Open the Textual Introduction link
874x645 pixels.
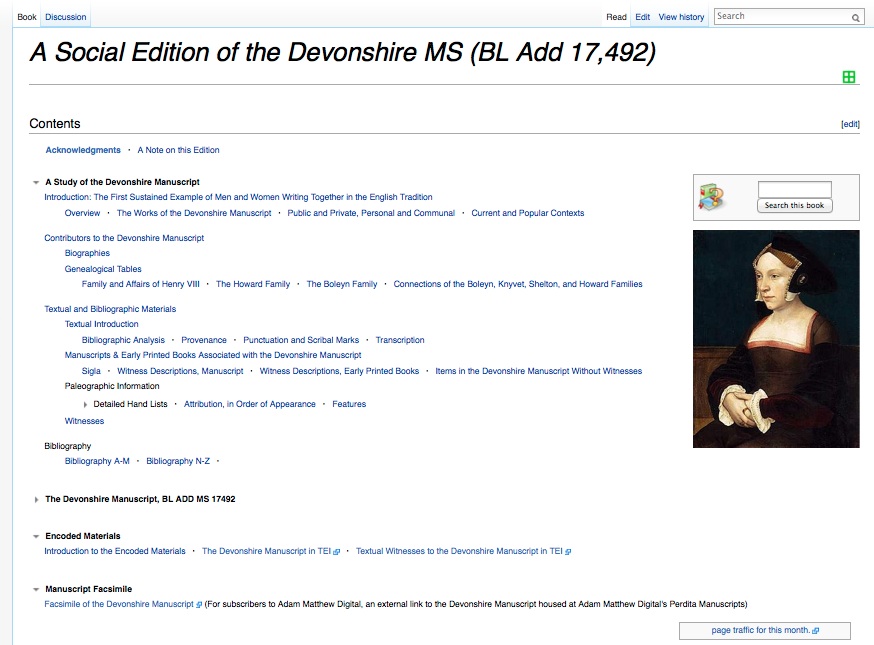[101, 324]
